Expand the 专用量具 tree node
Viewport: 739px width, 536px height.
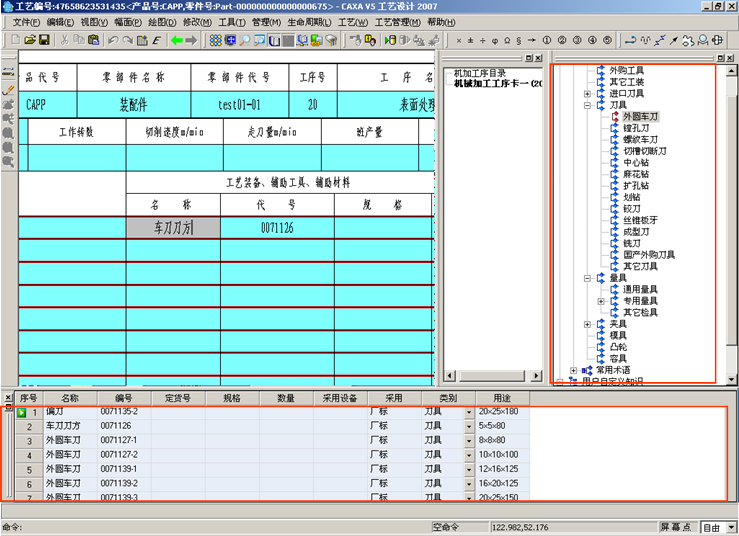601,301
